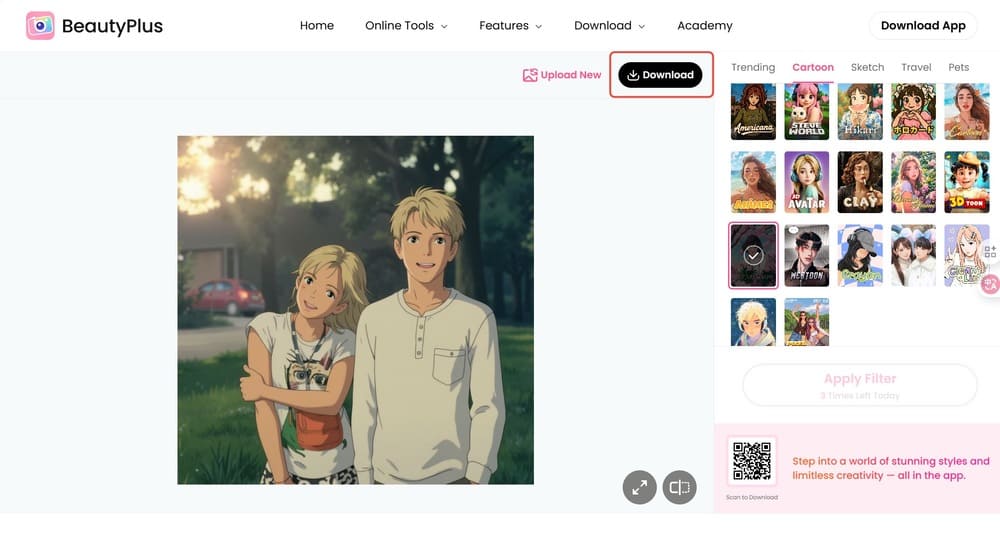Screen dimensions: 1000x560
Task: Switch to the Trending tab
Action: click(753, 67)
